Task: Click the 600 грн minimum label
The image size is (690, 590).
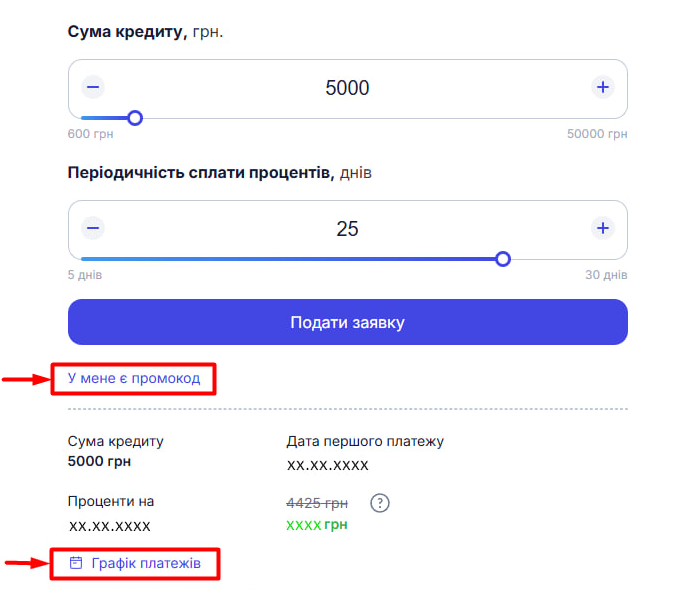Action: pos(89,134)
